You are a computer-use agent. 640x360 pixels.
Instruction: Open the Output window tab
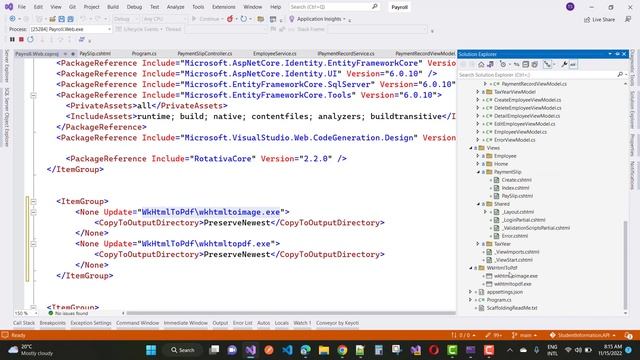(220, 323)
